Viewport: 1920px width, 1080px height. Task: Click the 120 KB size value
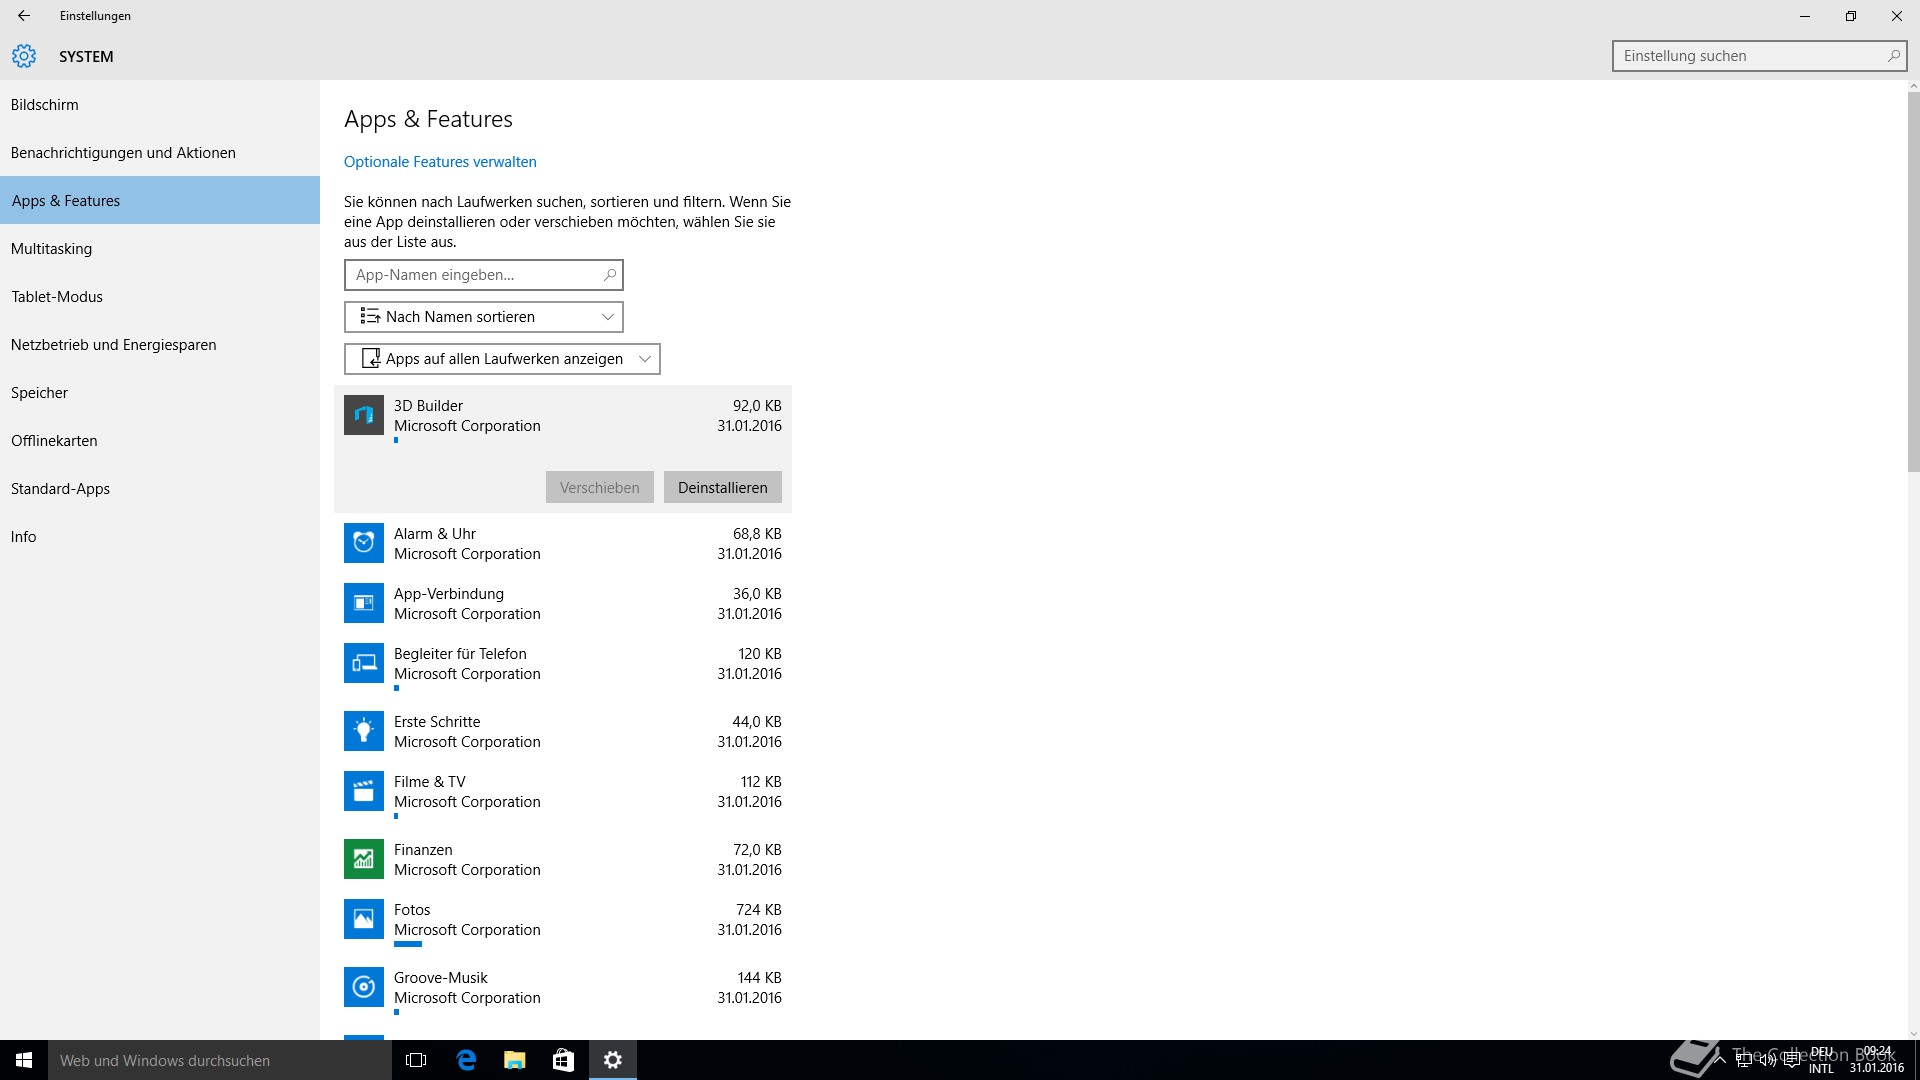click(760, 654)
